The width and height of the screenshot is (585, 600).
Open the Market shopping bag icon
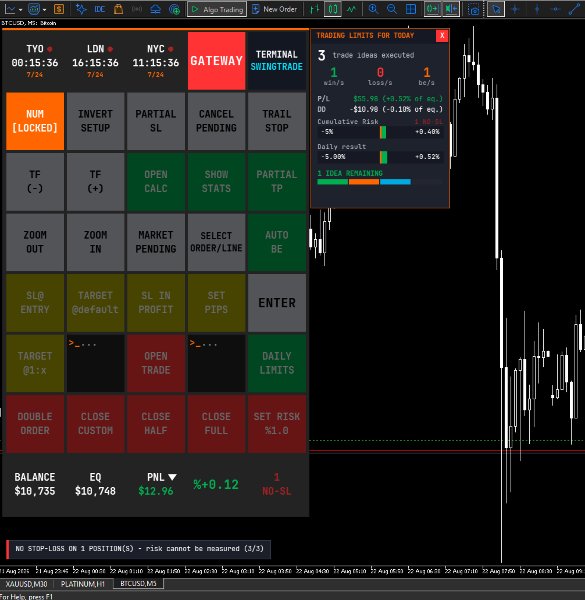[x=119, y=9]
